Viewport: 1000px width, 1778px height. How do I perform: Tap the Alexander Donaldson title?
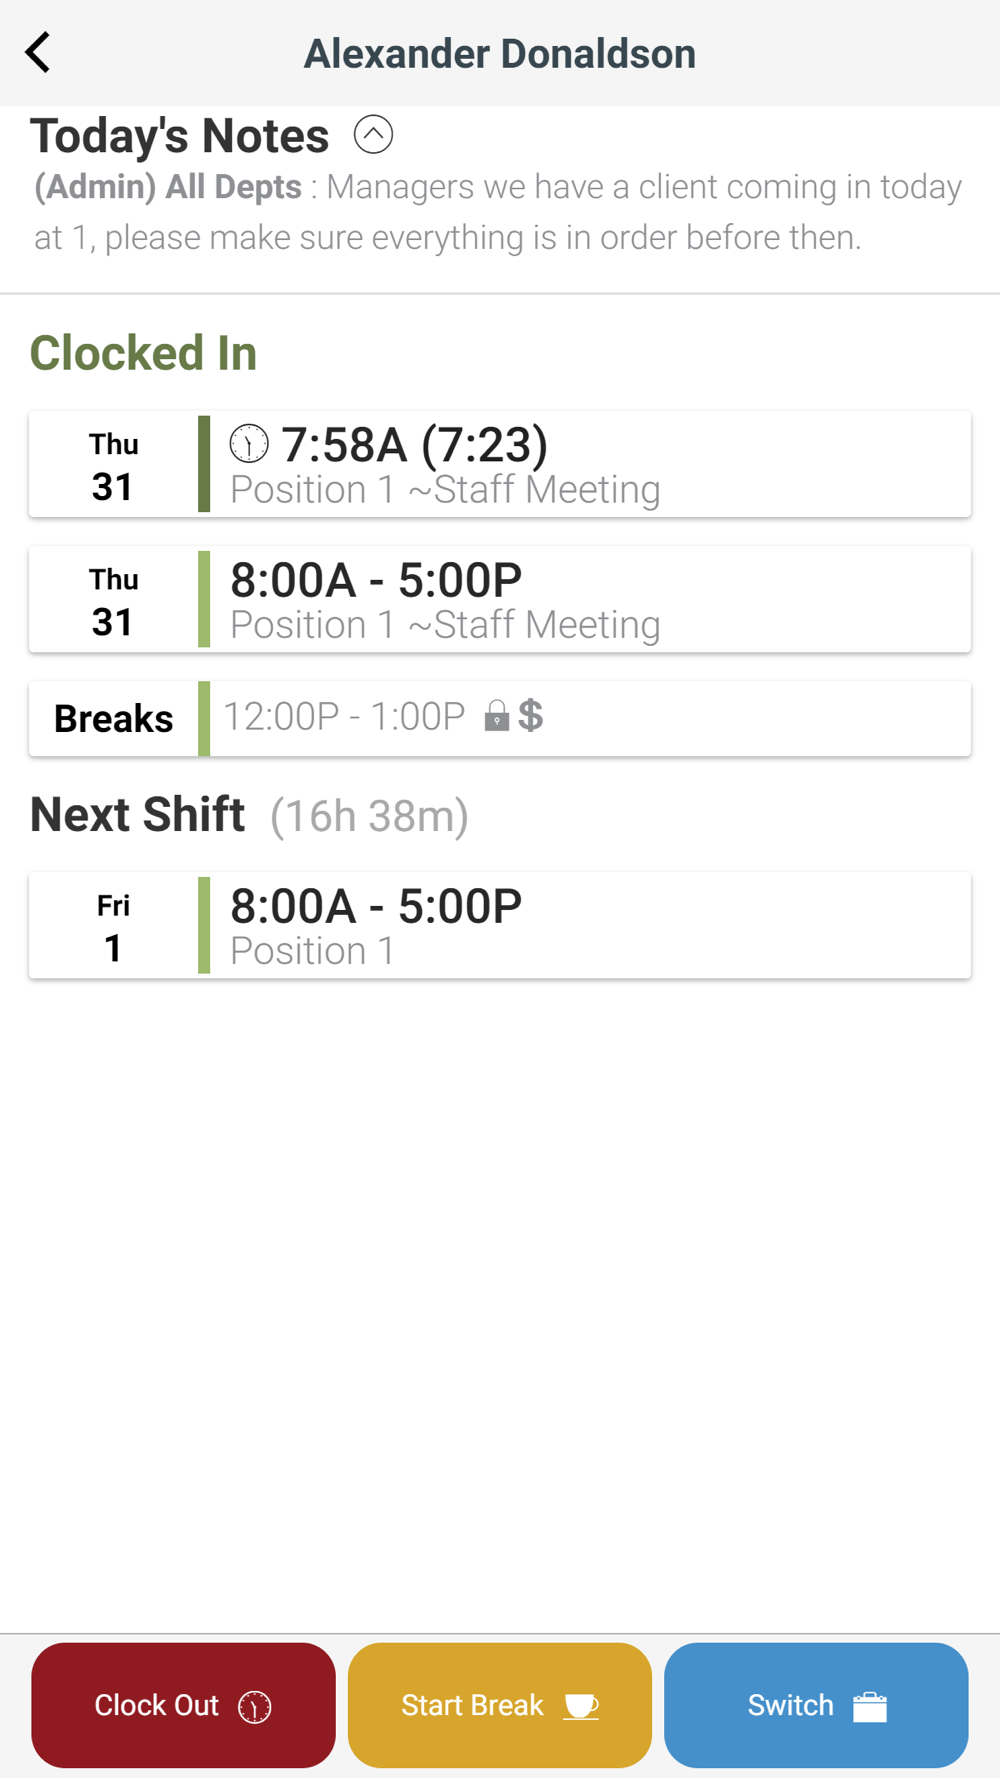pos(500,54)
